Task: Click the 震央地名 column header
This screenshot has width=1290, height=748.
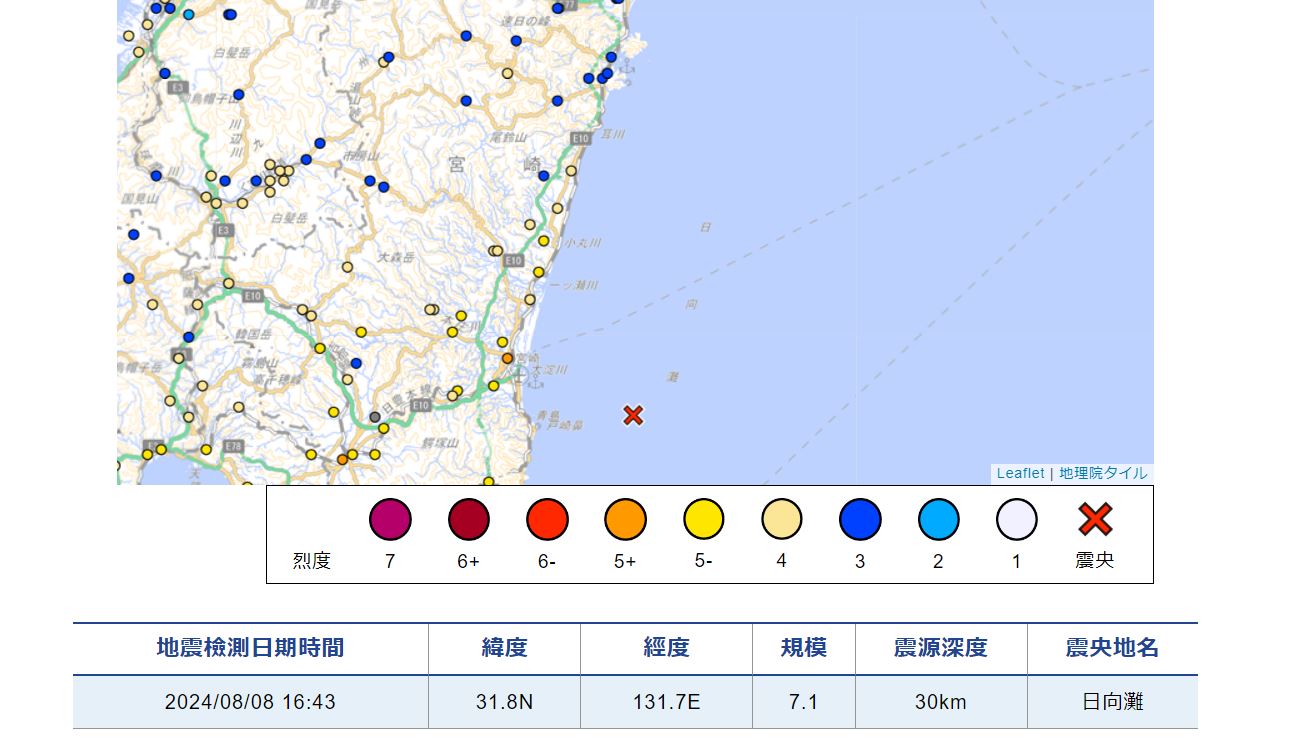Action: [1112, 648]
